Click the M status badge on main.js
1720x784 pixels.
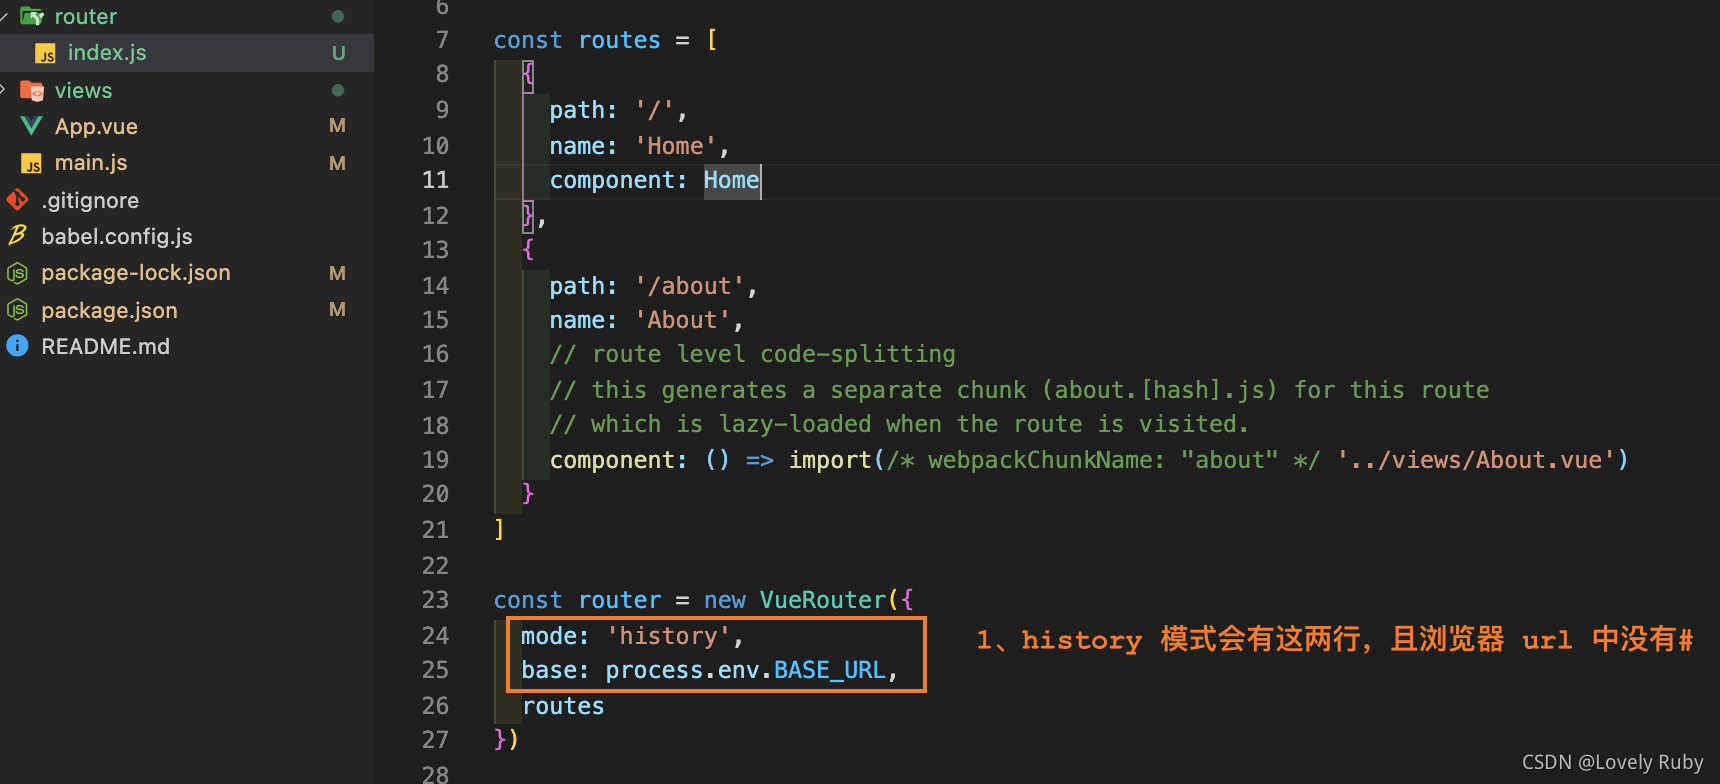(x=338, y=163)
